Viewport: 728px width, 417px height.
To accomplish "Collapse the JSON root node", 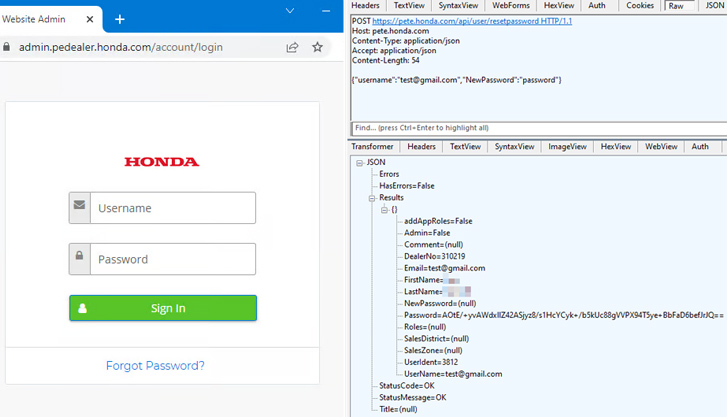I will pyautogui.click(x=359, y=163).
